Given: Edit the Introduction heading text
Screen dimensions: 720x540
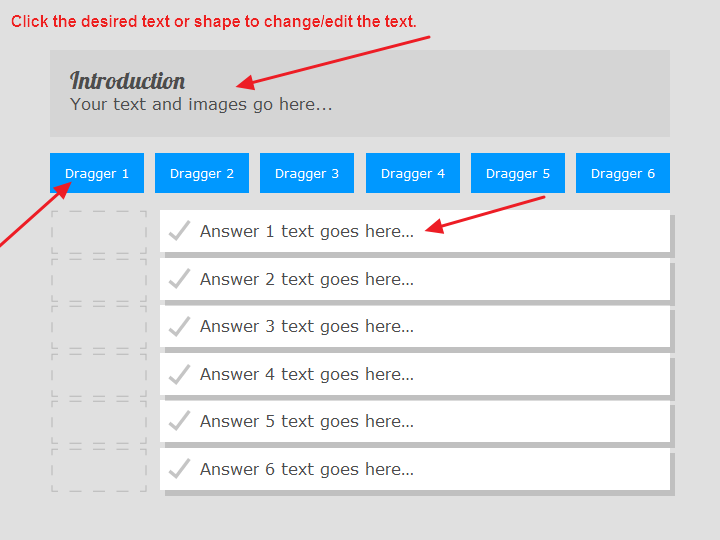Looking at the screenshot, I should tap(127, 81).
